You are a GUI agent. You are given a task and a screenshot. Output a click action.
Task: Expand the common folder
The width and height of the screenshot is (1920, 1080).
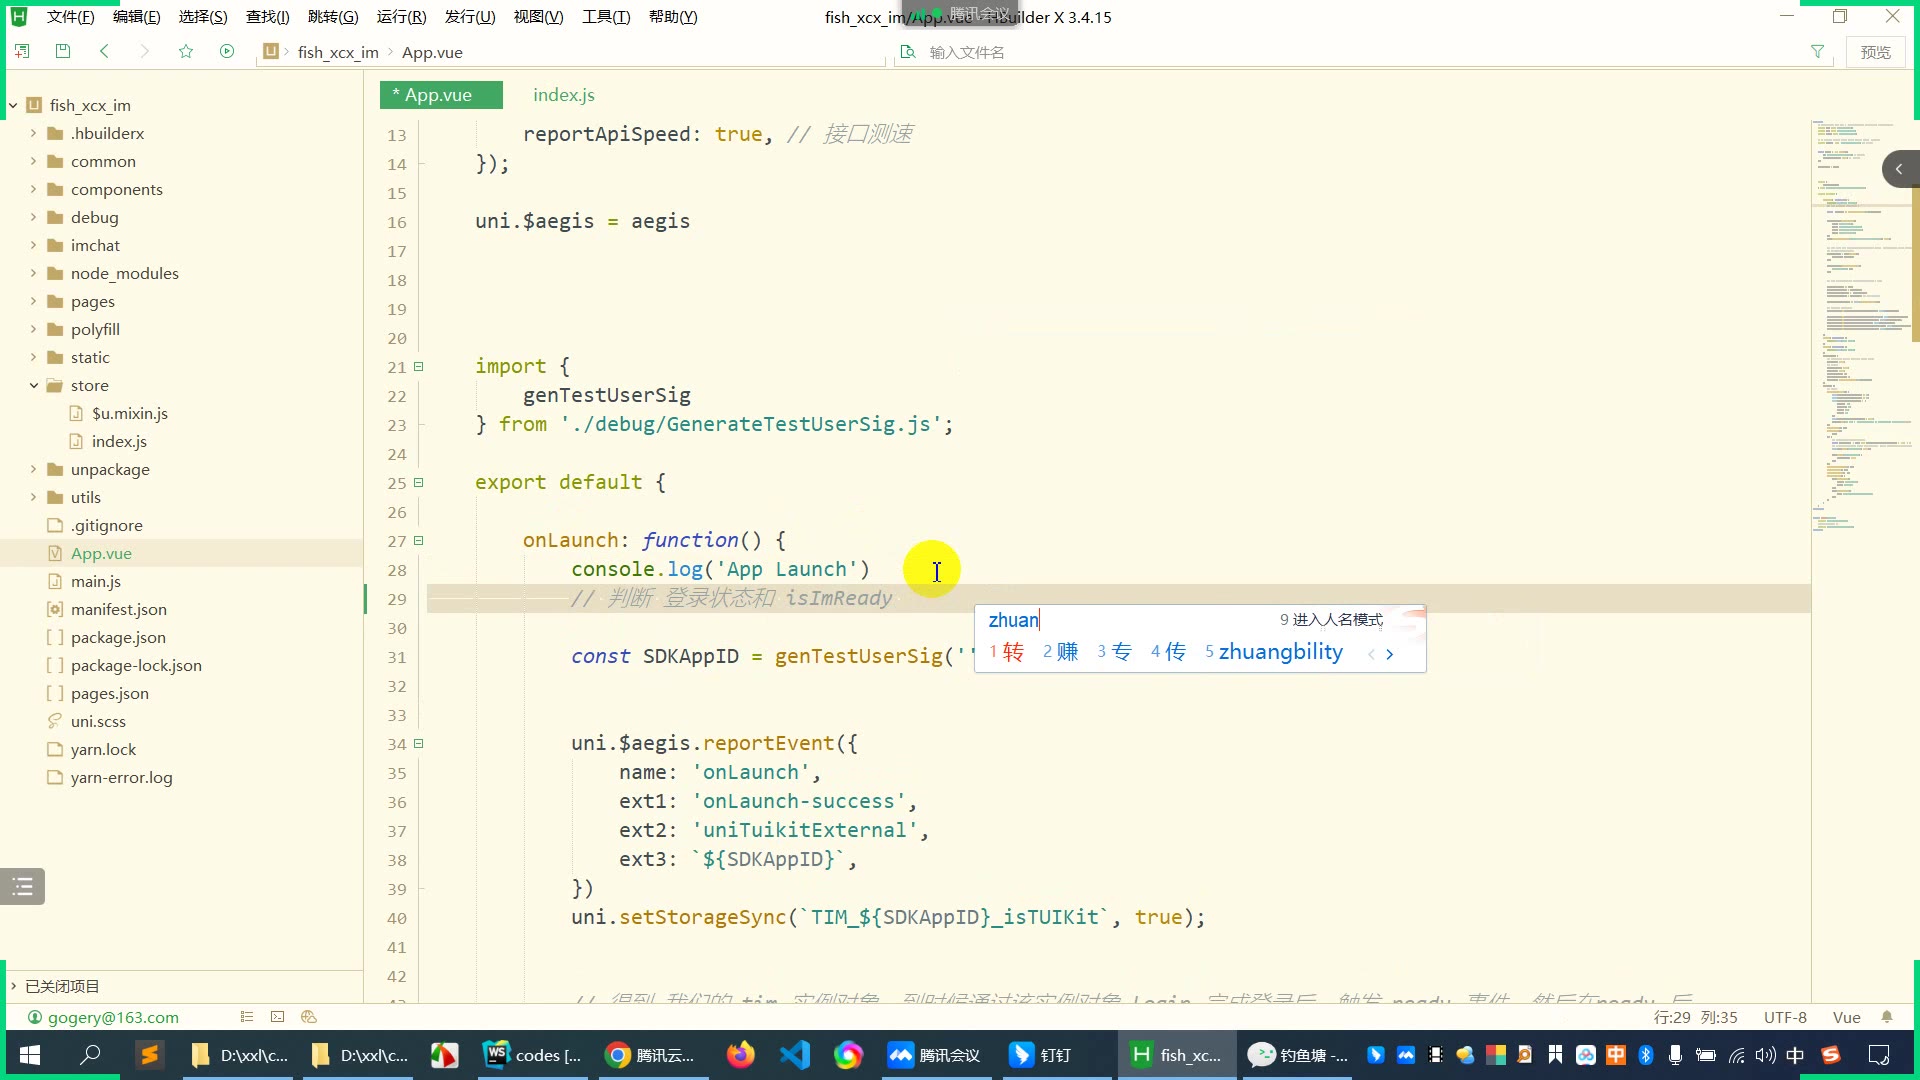(33, 161)
